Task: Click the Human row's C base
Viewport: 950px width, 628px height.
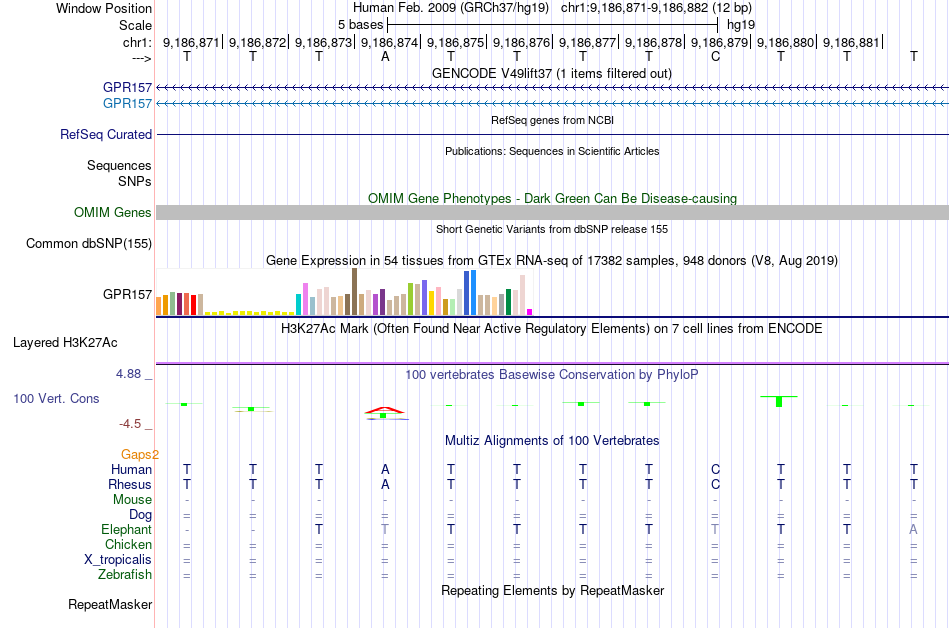Action: coord(716,469)
